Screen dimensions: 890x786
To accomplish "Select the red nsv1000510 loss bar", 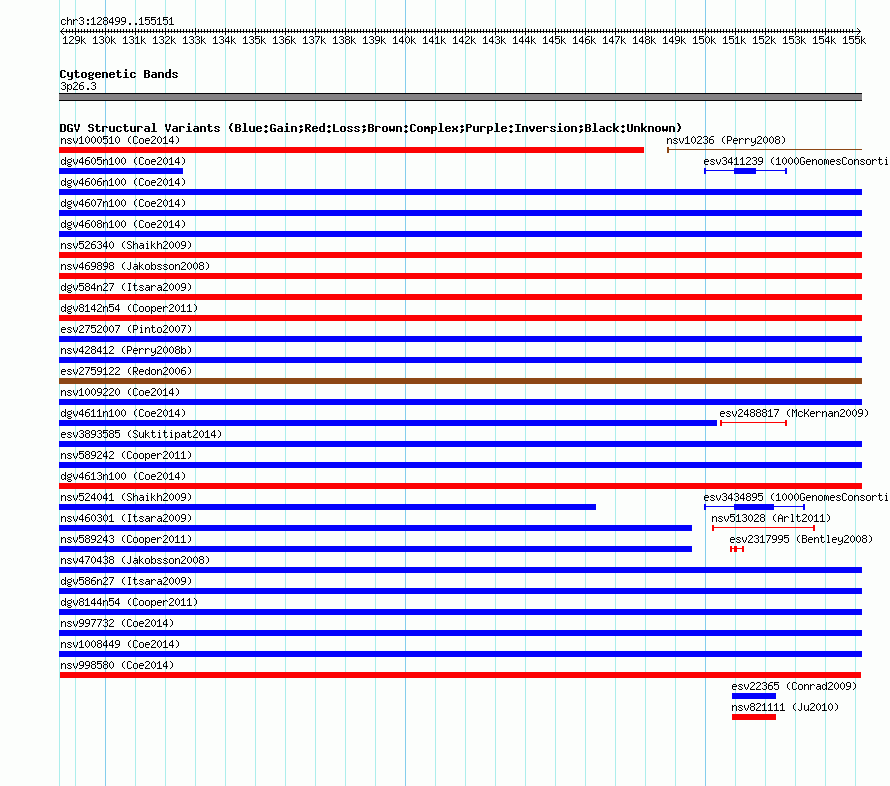I will pyautogui.click(x=351, y=150).
